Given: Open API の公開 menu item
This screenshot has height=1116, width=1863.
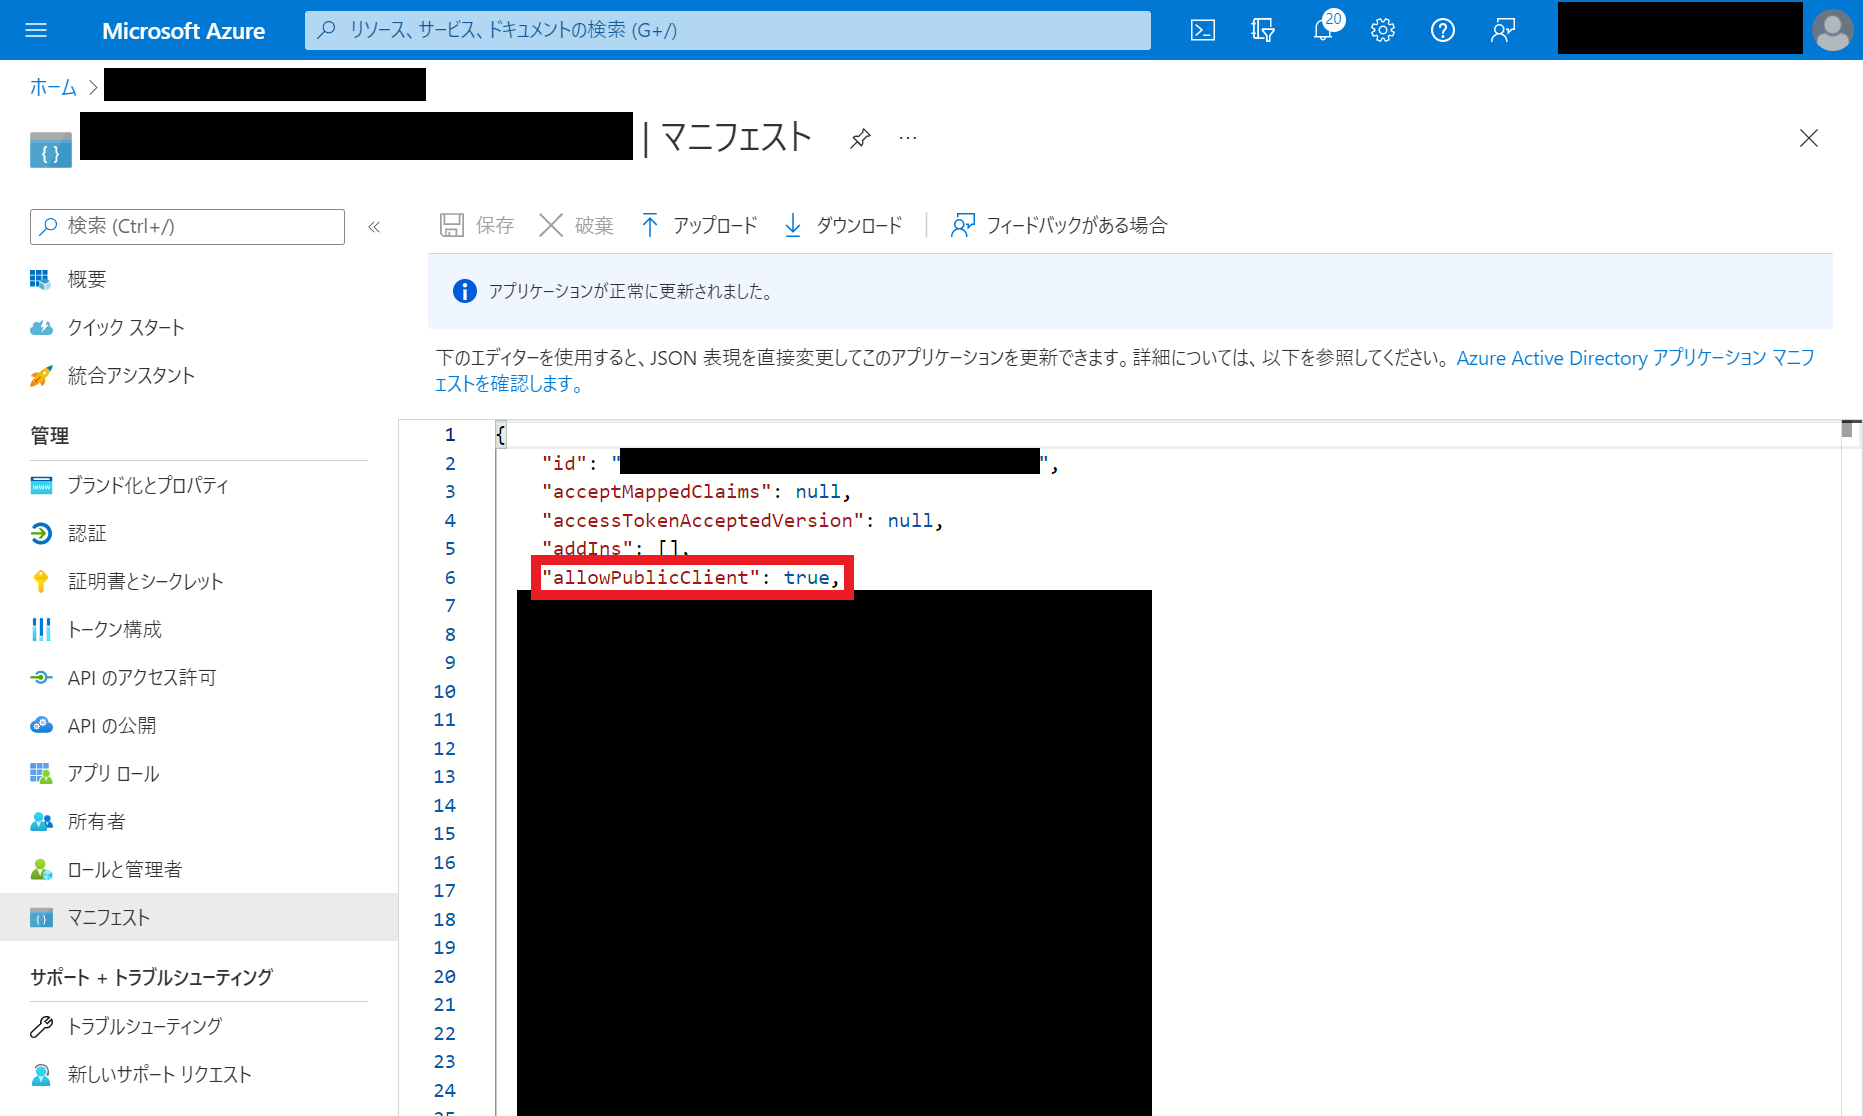Looking at the screenshot, I should tap(112, 725).
